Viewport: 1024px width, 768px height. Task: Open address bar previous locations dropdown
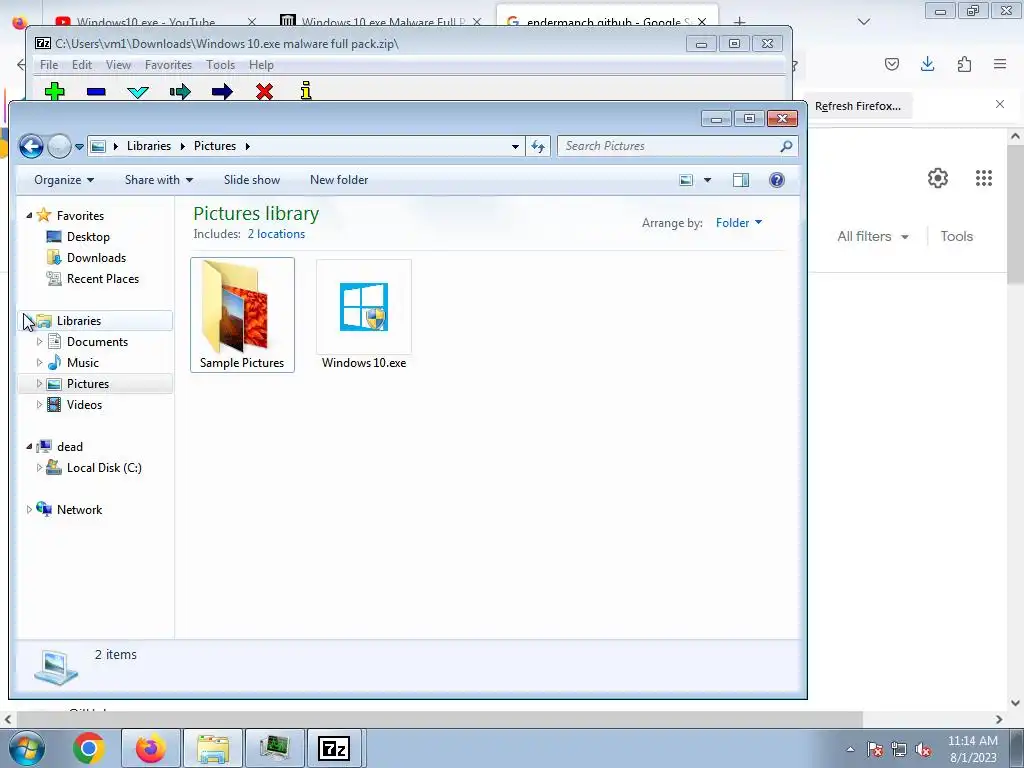[x=515, y=146]
